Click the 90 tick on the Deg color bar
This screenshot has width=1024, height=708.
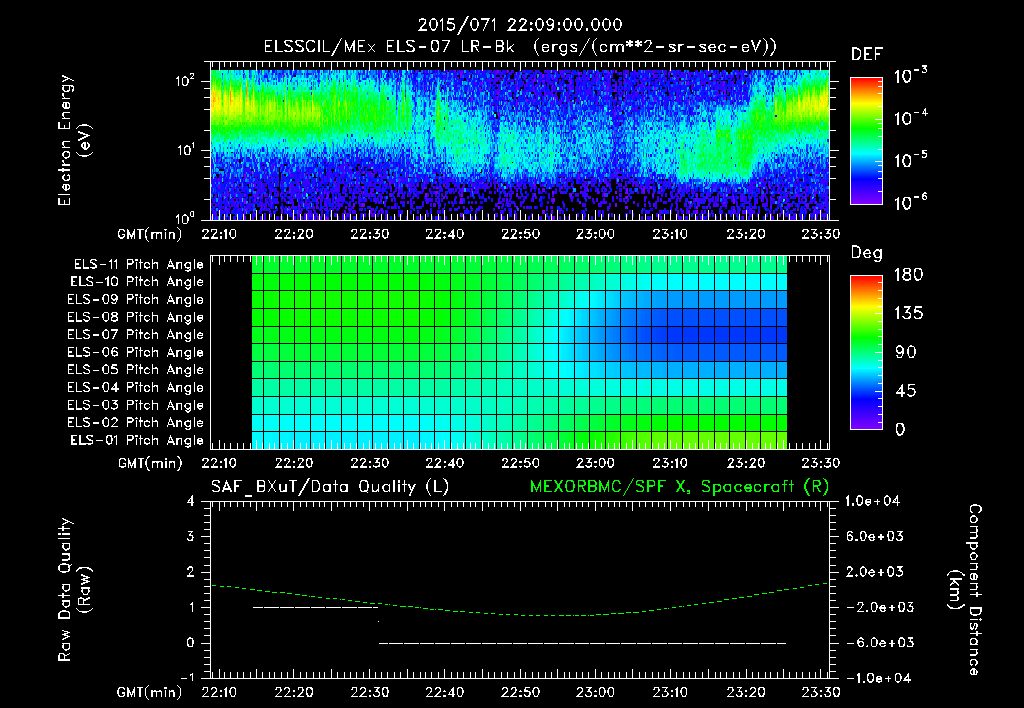(906, 353)
